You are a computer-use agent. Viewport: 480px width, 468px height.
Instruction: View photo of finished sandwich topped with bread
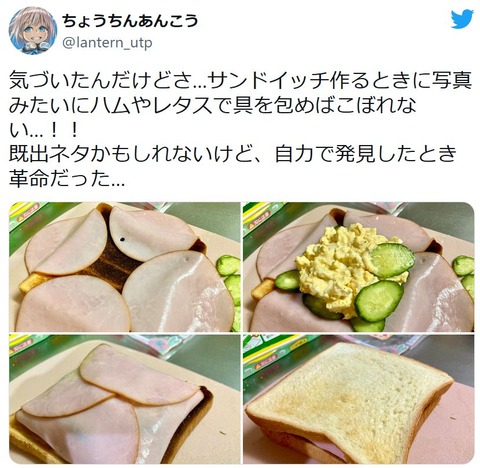click(x=359, y=399)
